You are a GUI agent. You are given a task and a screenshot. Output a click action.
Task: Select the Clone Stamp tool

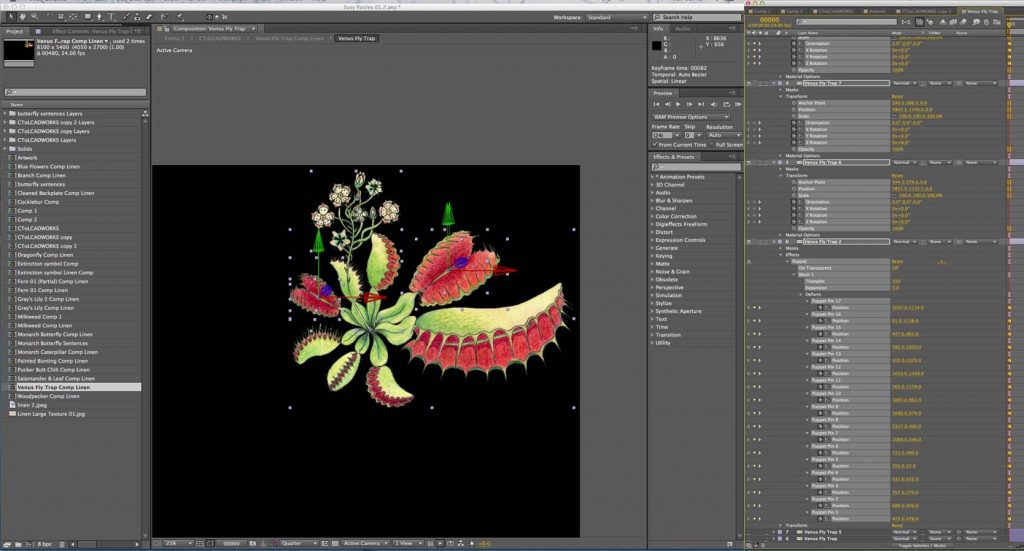pos(137,16)
